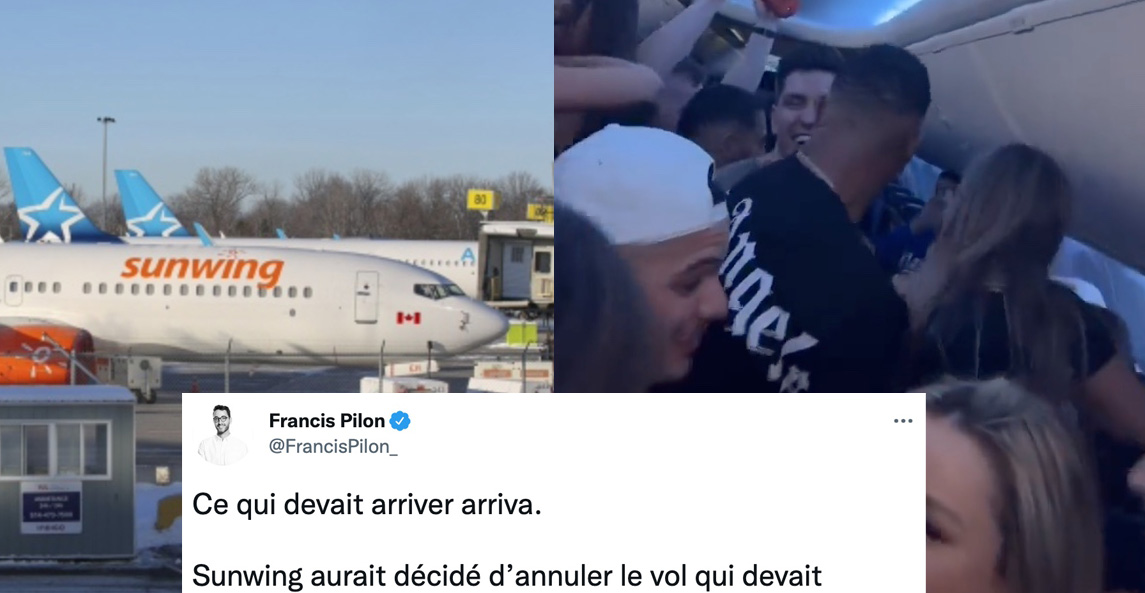Click the blue verified badge
1145x593 pixels.
point(399,421)
